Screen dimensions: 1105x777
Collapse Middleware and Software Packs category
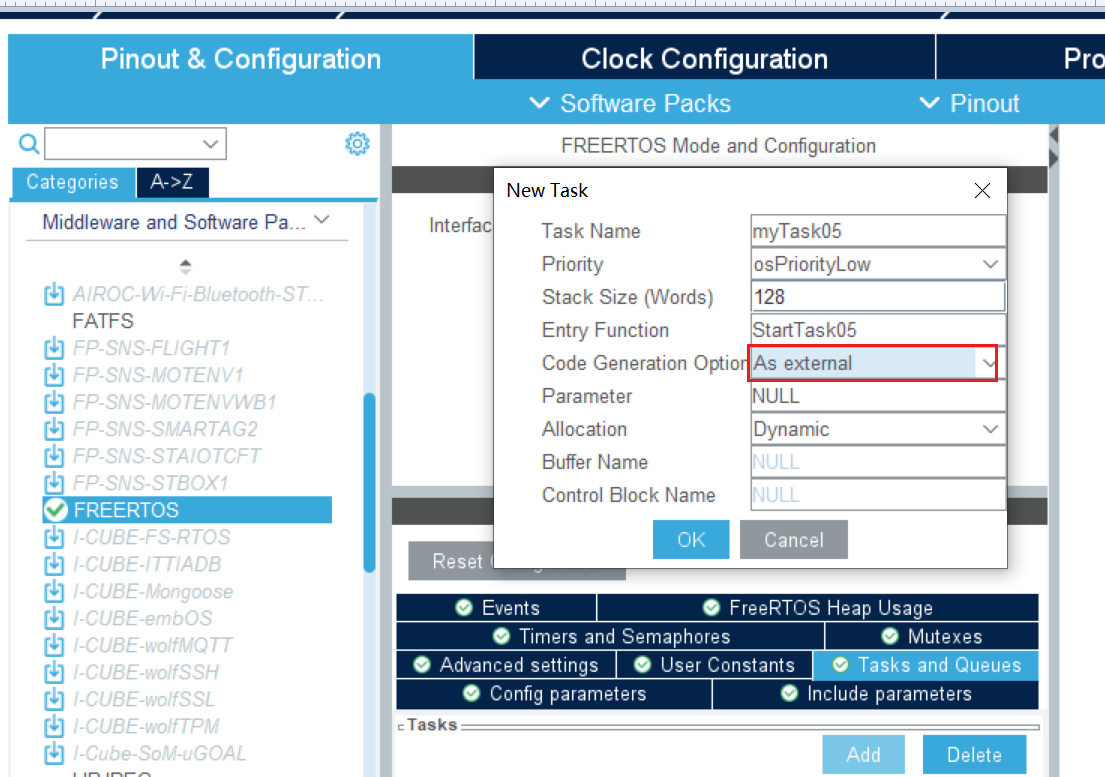click(x=321, y=220)
